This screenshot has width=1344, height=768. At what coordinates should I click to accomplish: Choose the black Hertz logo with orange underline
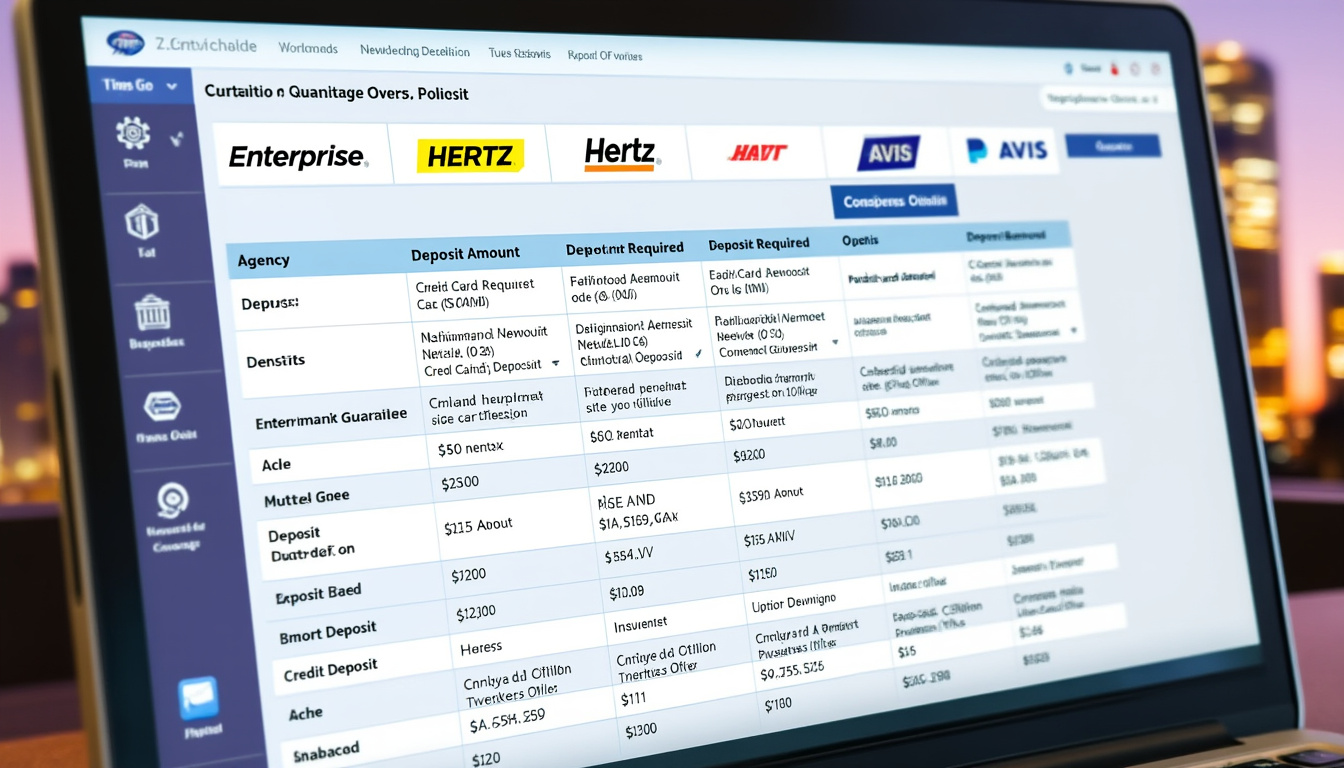point(620,153)
